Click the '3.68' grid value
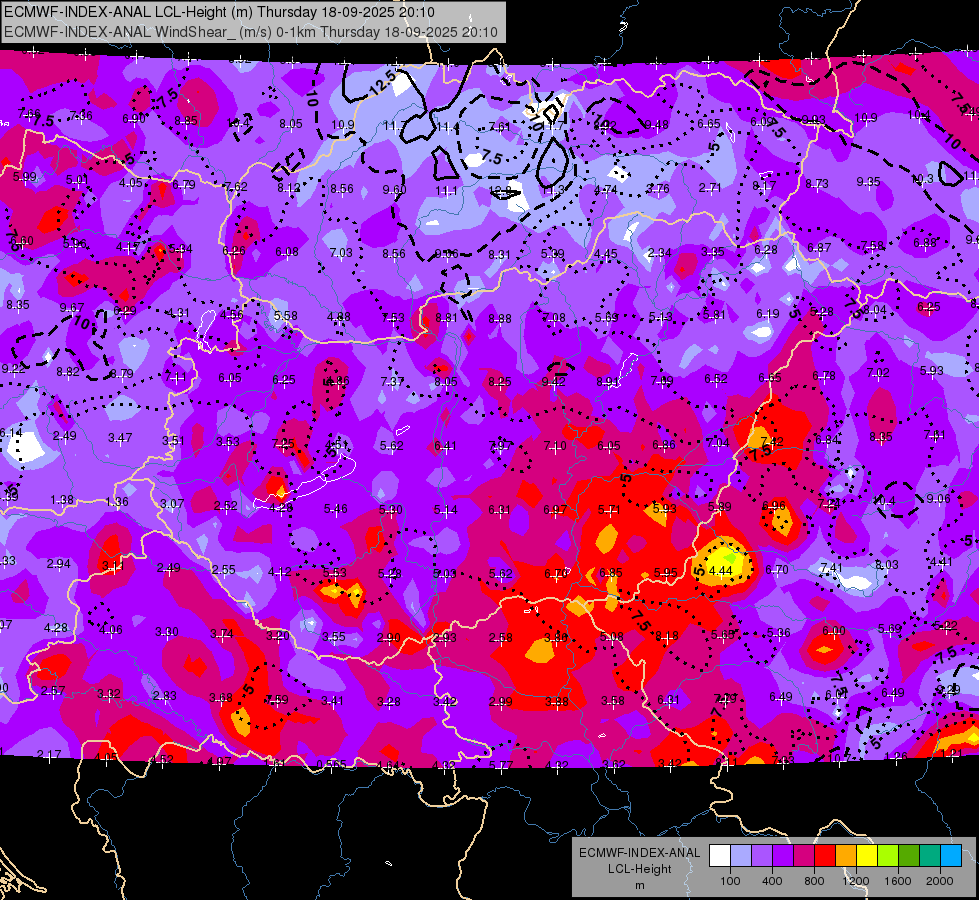This screenshot has height=900, width=979. click(x=221, y=698)
